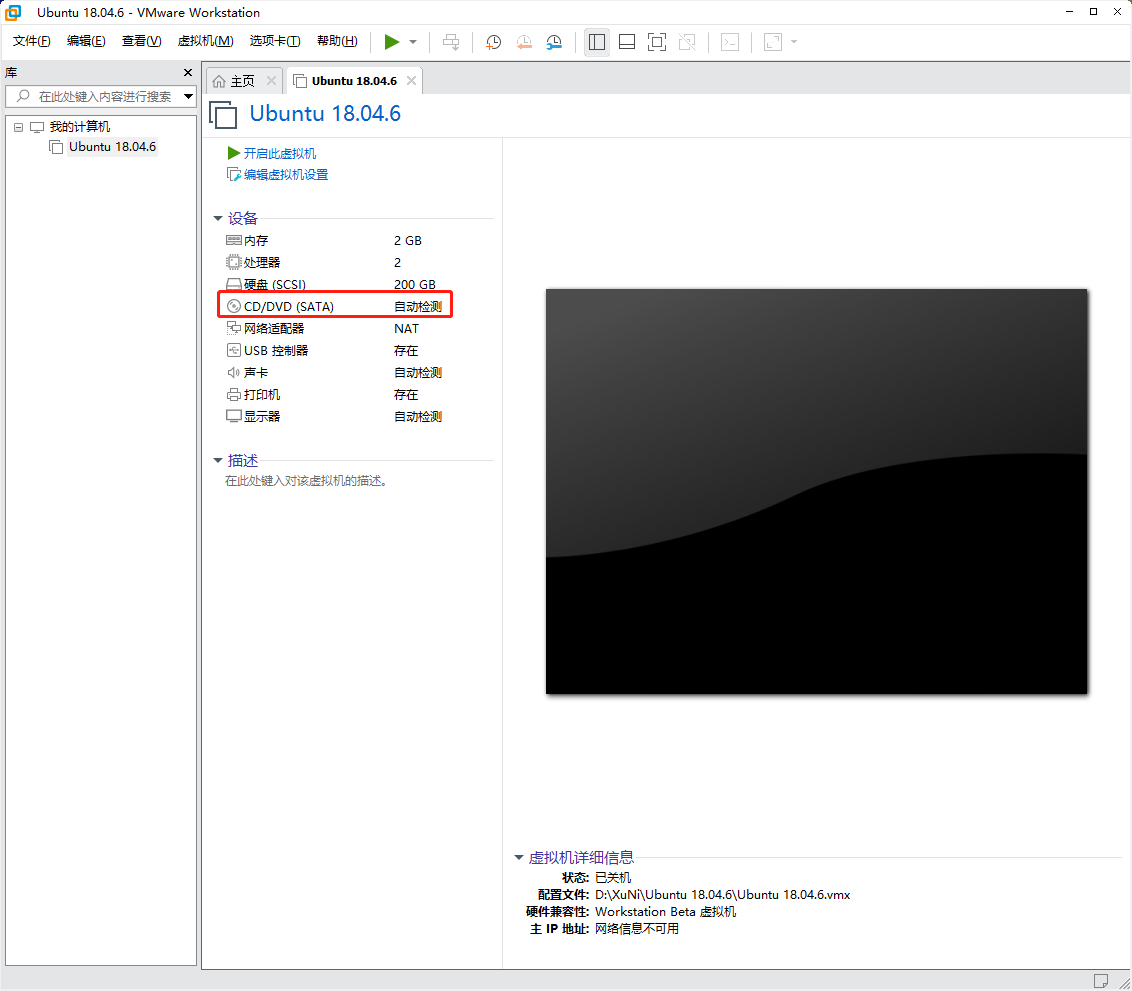Click the VM description text field
Screen dimensions: 1132x991
click(306, 481)
